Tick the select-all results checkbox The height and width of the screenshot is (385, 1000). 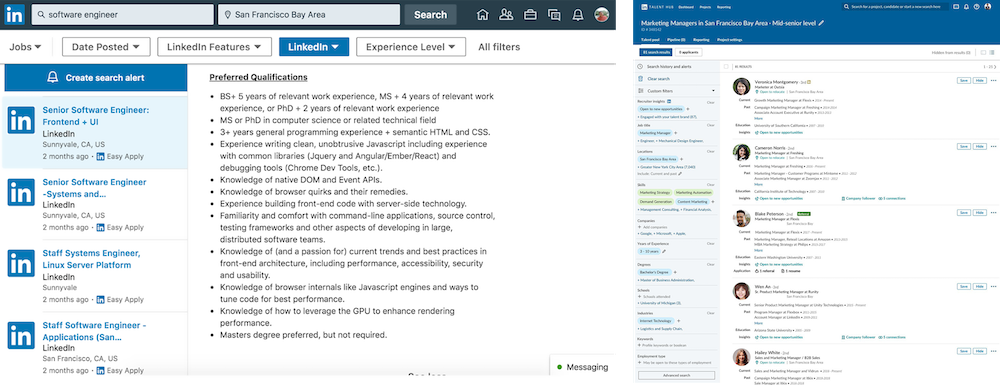726,66
